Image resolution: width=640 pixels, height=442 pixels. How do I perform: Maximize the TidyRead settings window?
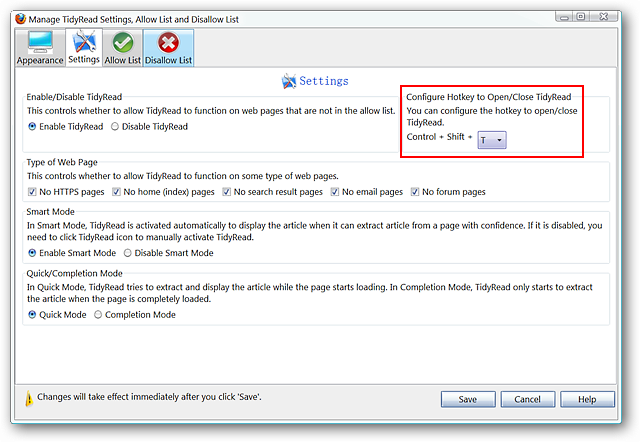tap(581, 17)
